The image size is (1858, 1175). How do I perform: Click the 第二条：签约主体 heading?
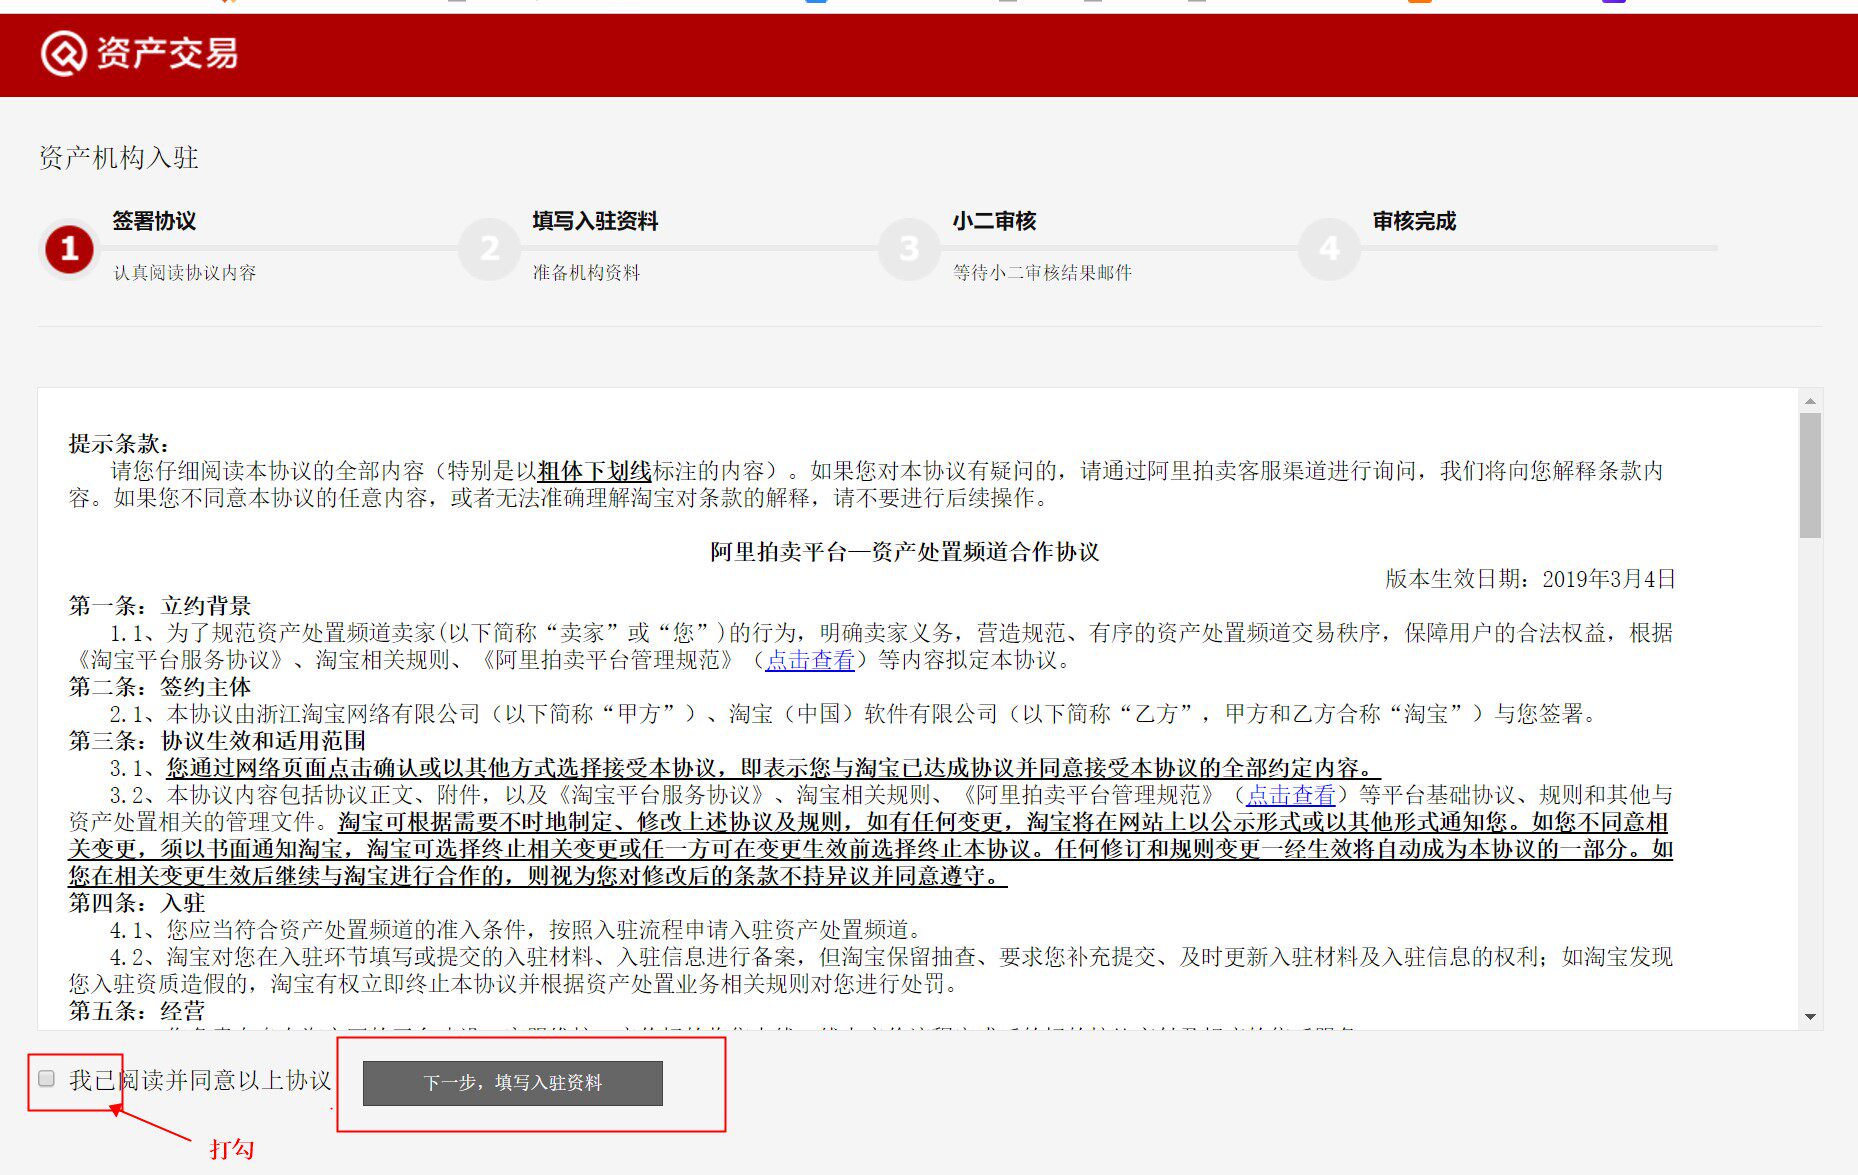[160, 687]
